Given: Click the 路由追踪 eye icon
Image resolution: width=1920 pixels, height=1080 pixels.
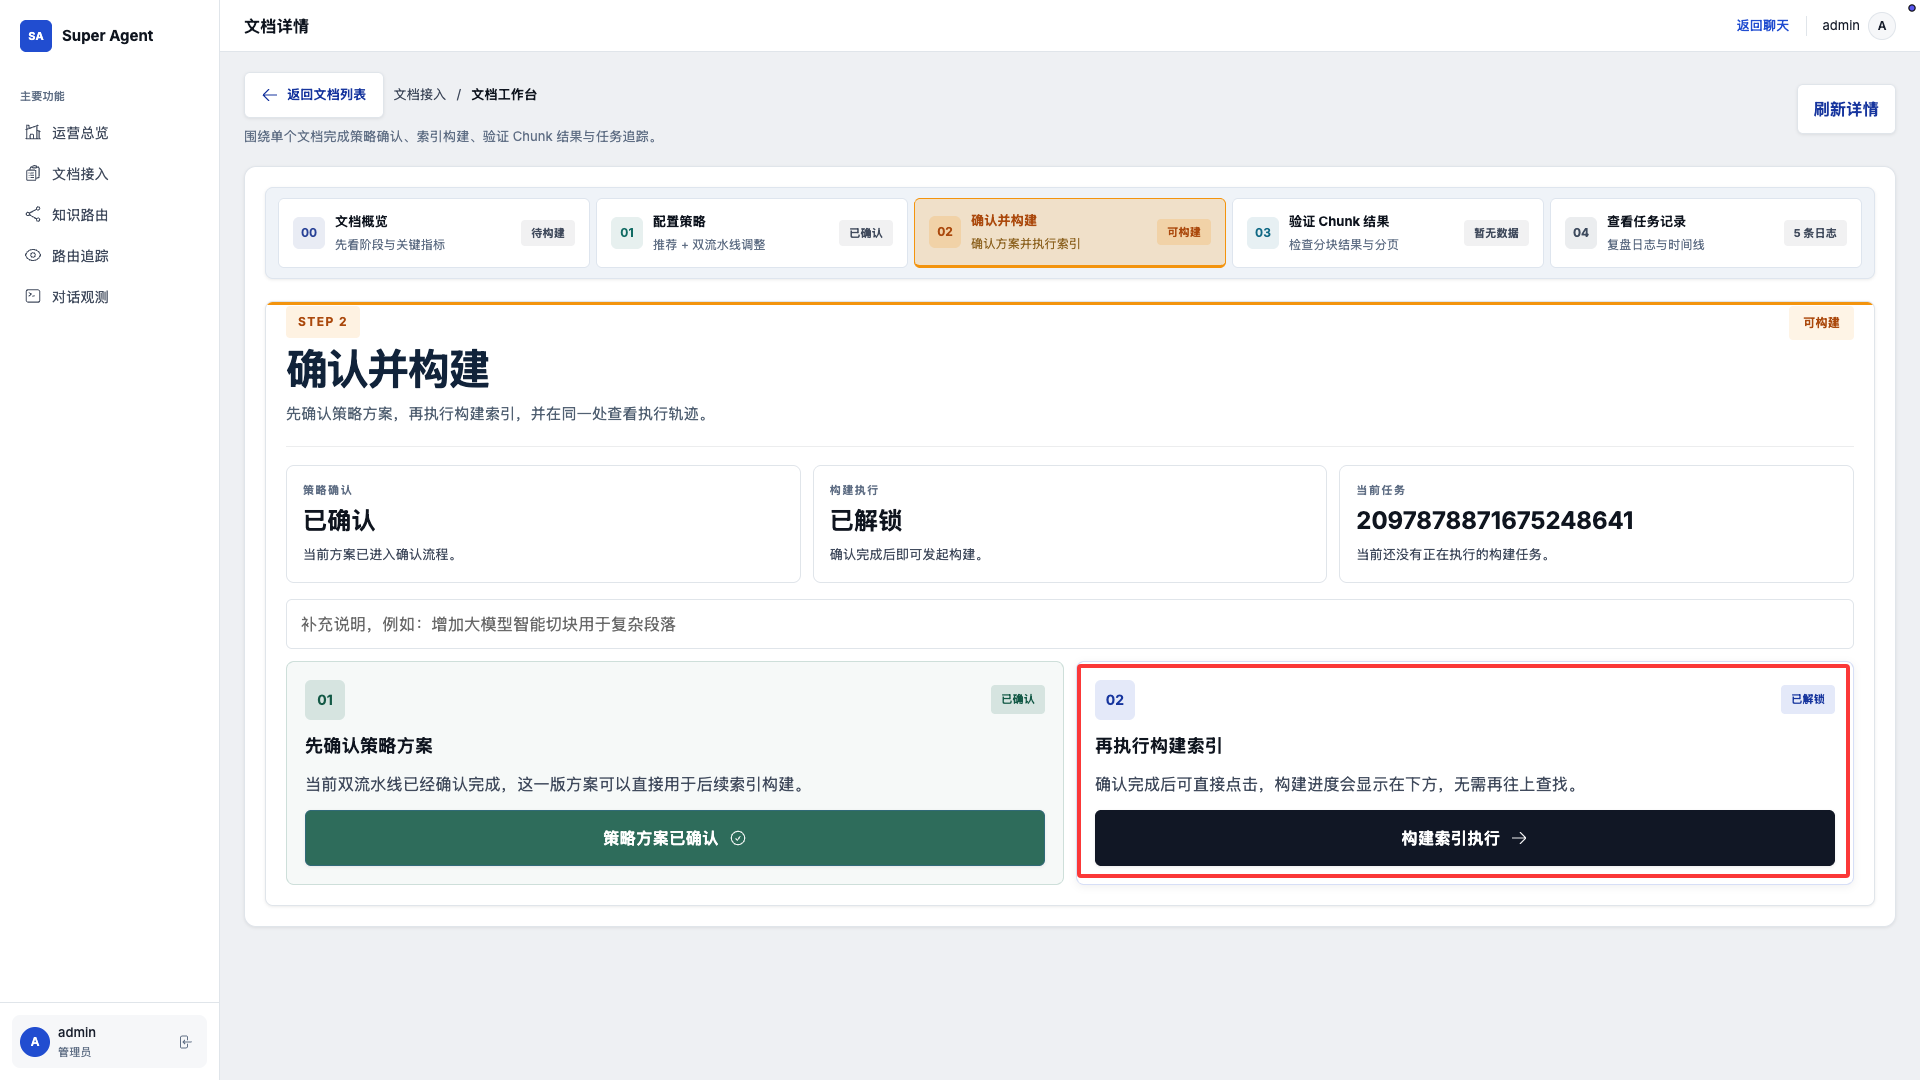Looking at the screenshot, I should (33, 255).
